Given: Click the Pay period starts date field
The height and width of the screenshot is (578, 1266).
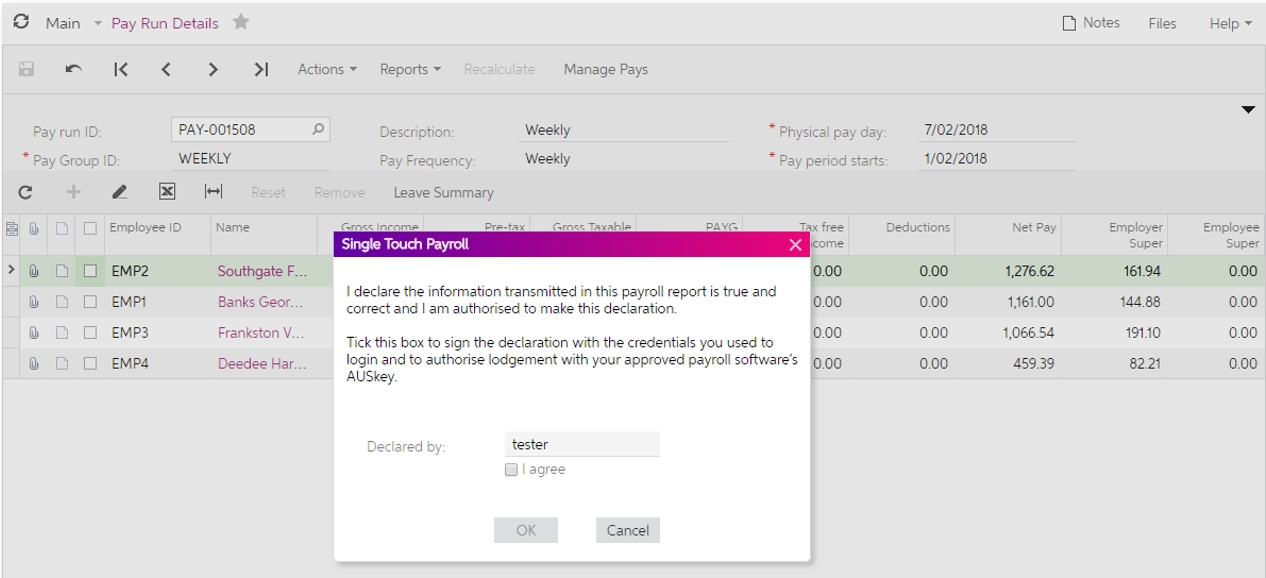Looking at the screenshot, I should [x=996, y=159].
